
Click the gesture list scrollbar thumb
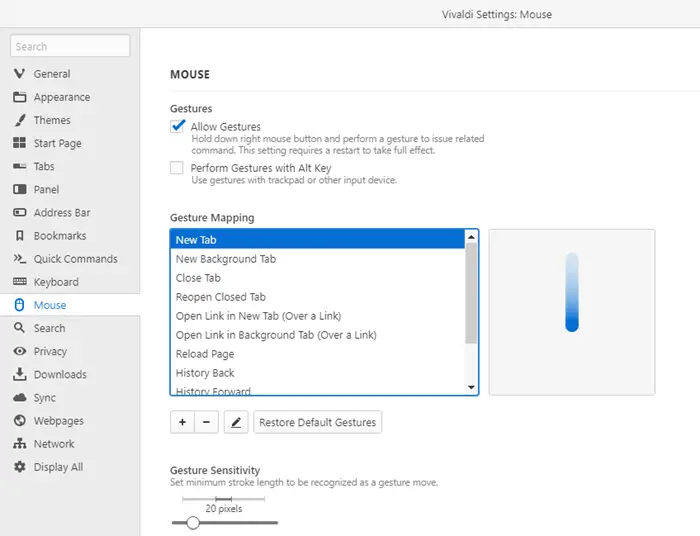click(471, 293)
